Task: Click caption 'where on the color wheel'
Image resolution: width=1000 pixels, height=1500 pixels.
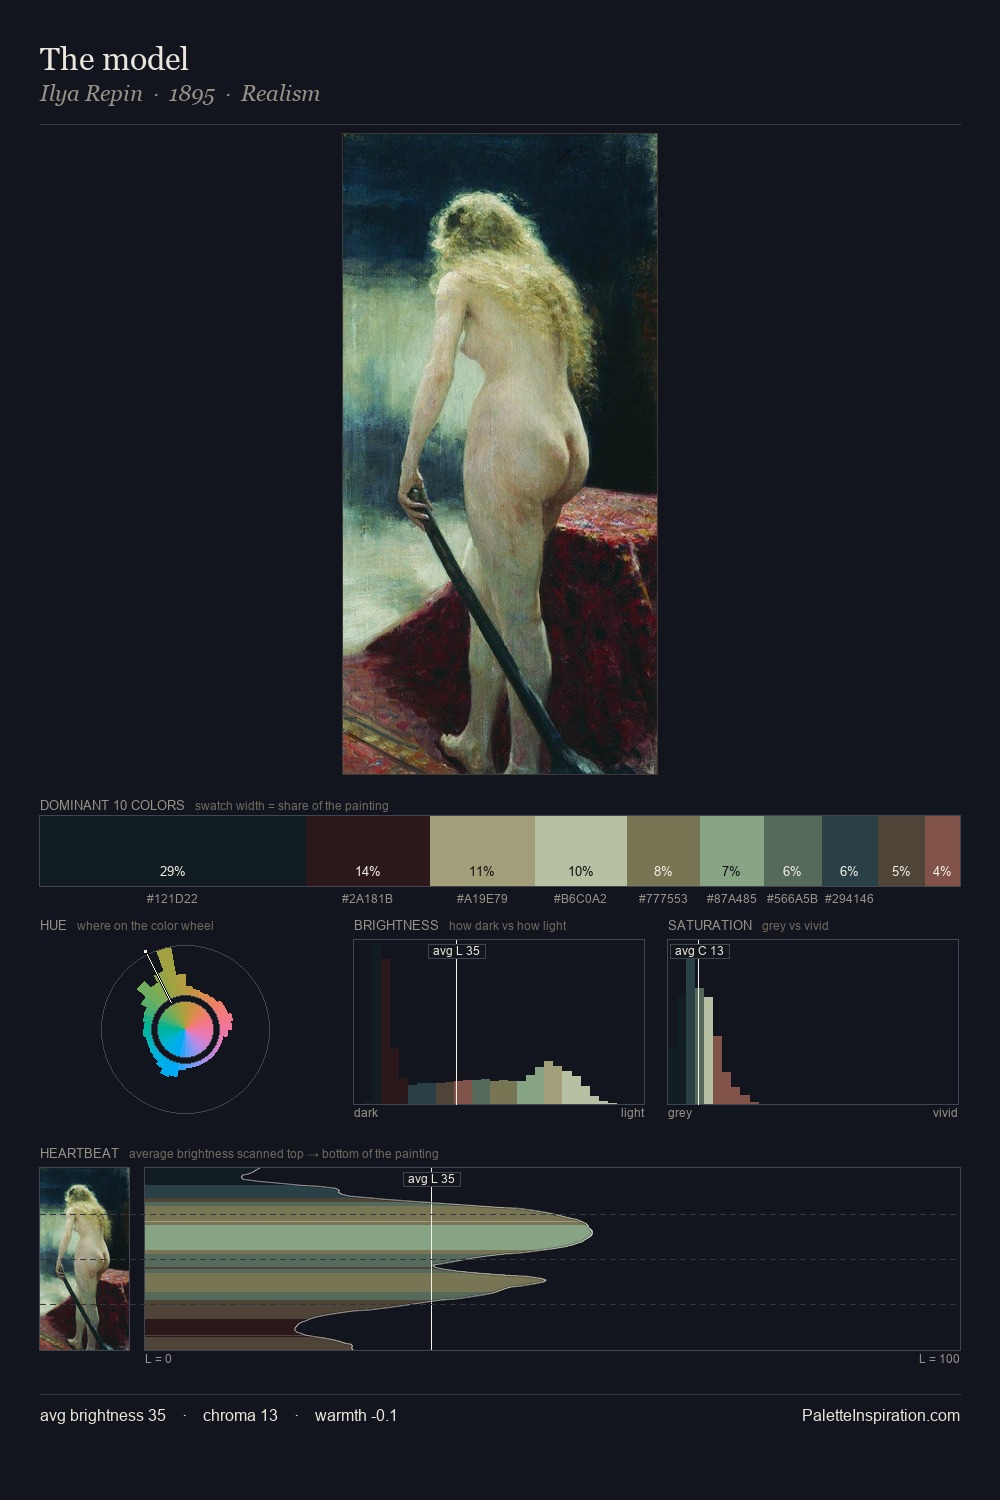Action: point(145,926)
